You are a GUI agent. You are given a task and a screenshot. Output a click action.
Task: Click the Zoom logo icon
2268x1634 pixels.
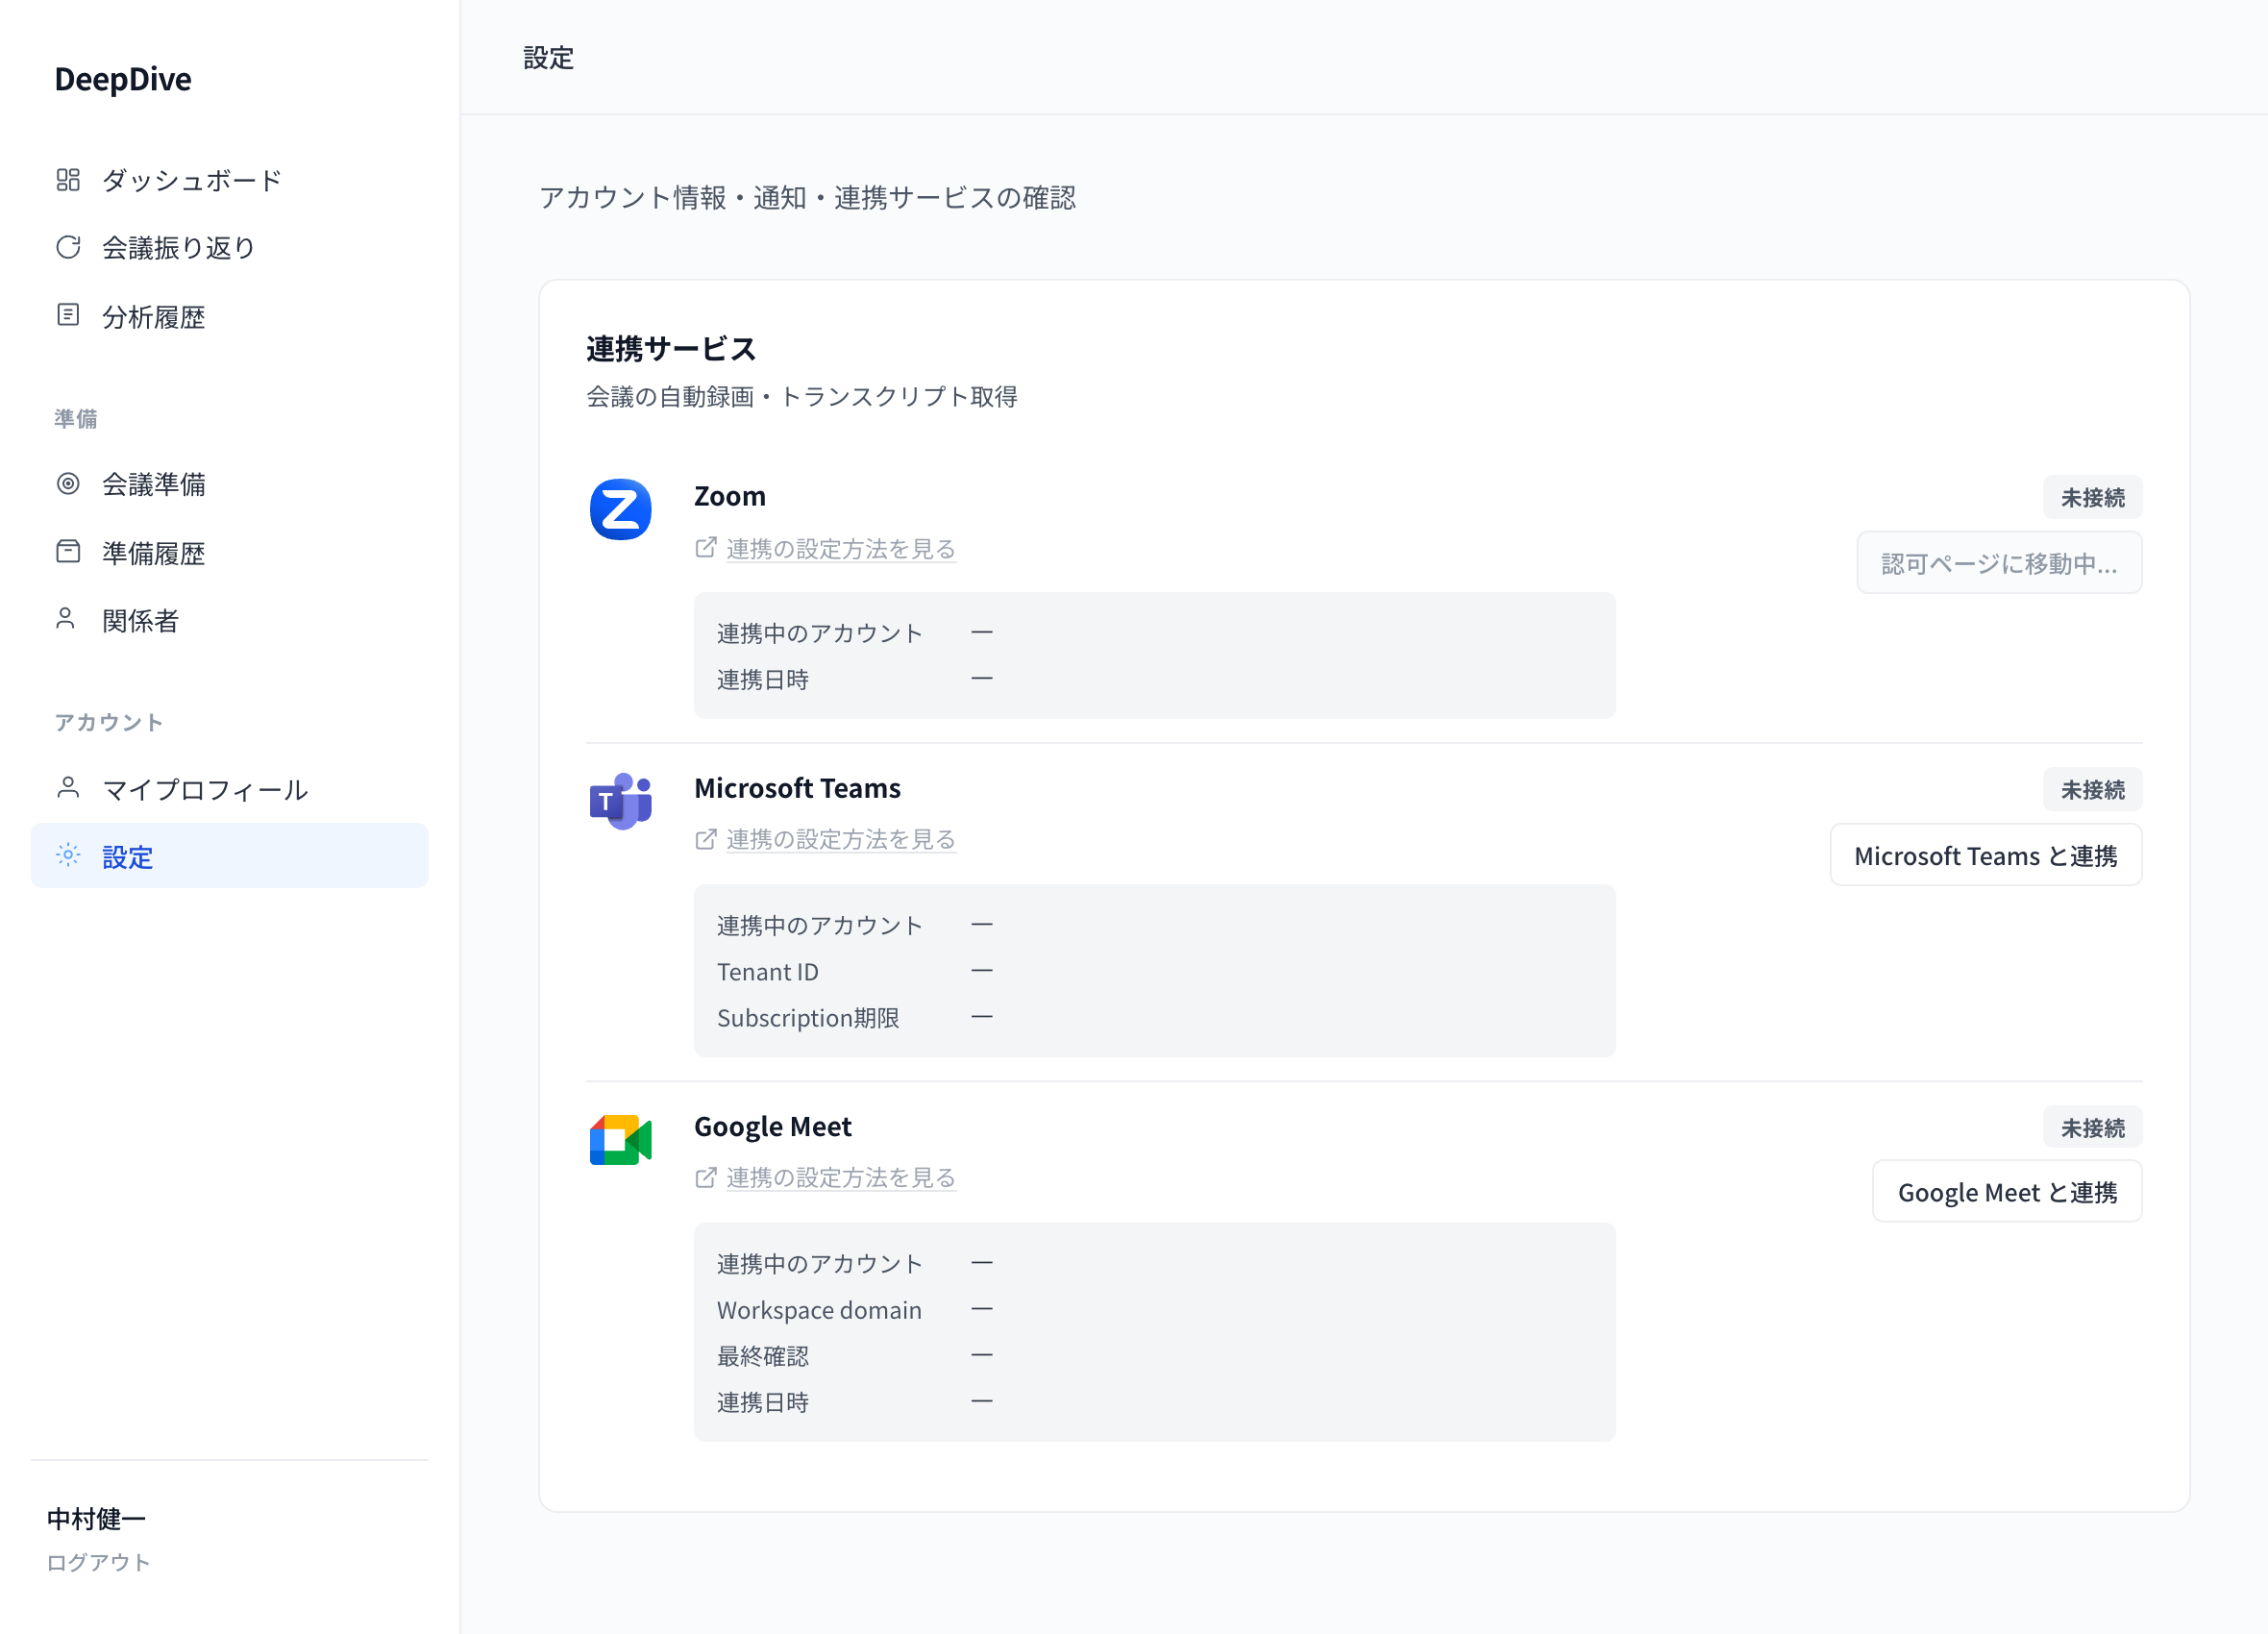click(x=620, y=509)
